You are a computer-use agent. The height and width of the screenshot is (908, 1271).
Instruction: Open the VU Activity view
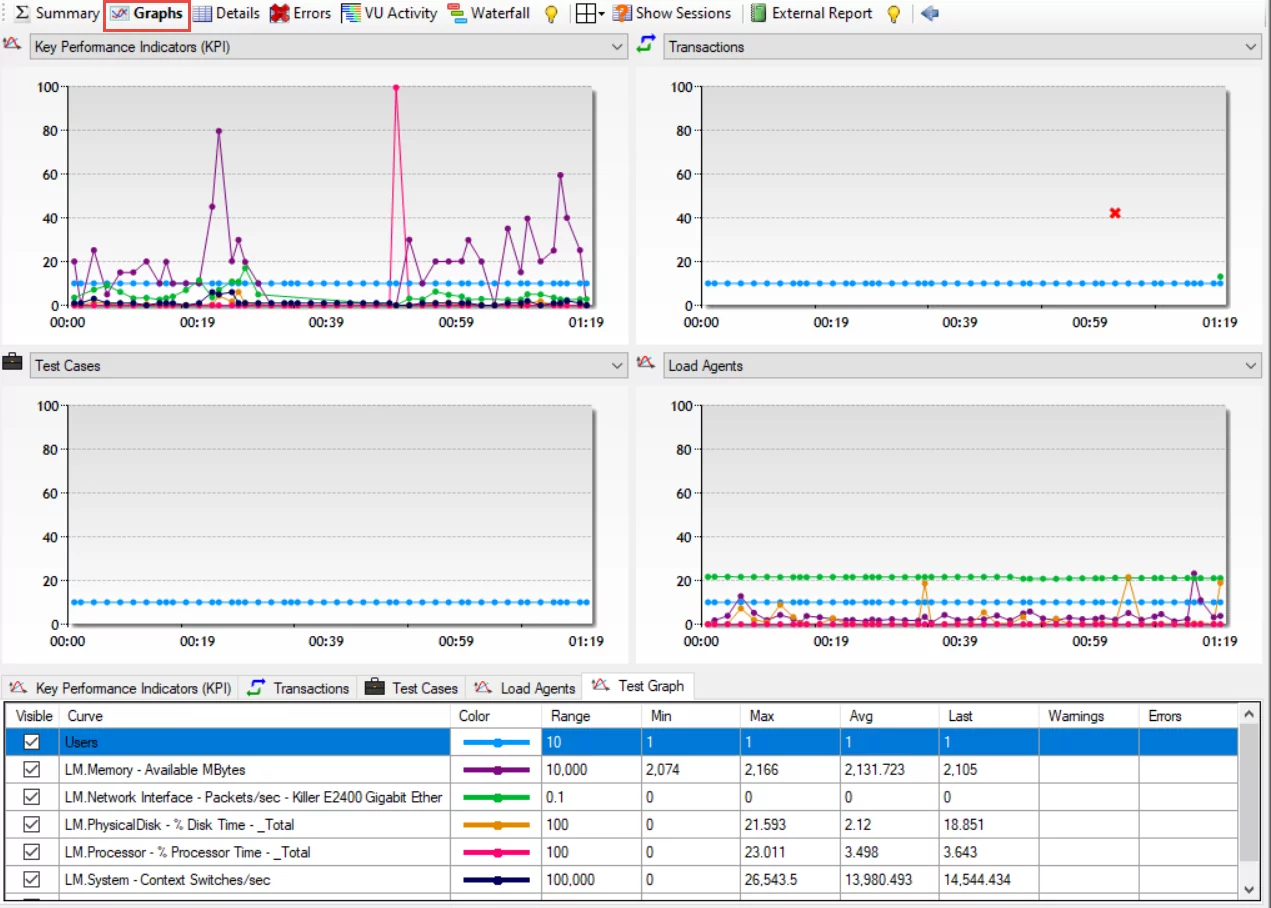[389, 14]
